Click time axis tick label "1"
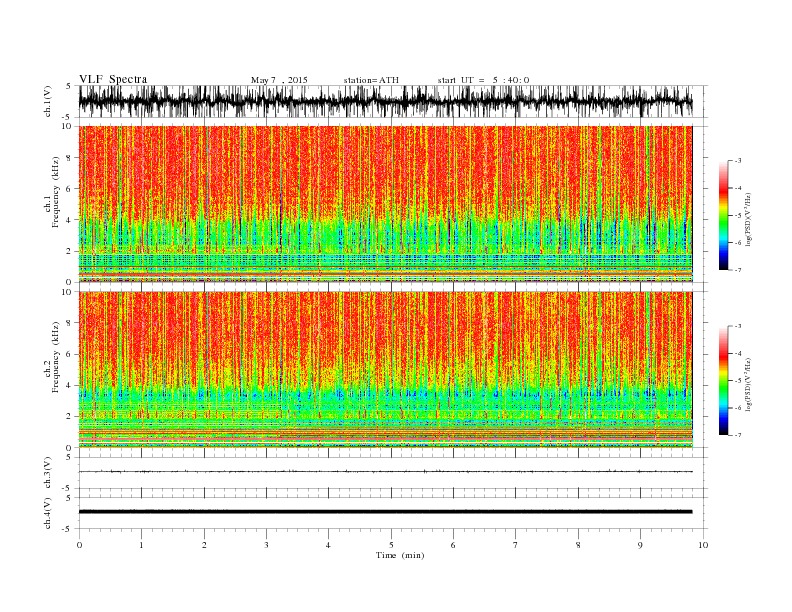Viewport: 792px width, 612px height. [141, 545]
